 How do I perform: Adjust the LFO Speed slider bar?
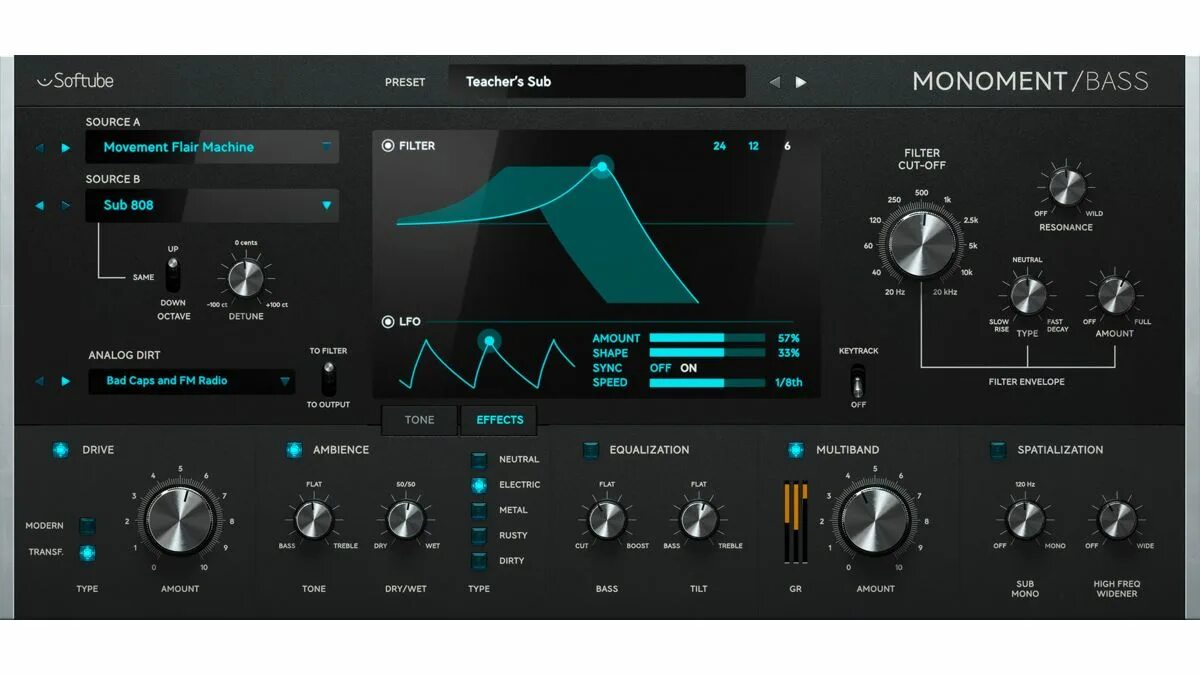pyautogui.click(x=707, y=383)
